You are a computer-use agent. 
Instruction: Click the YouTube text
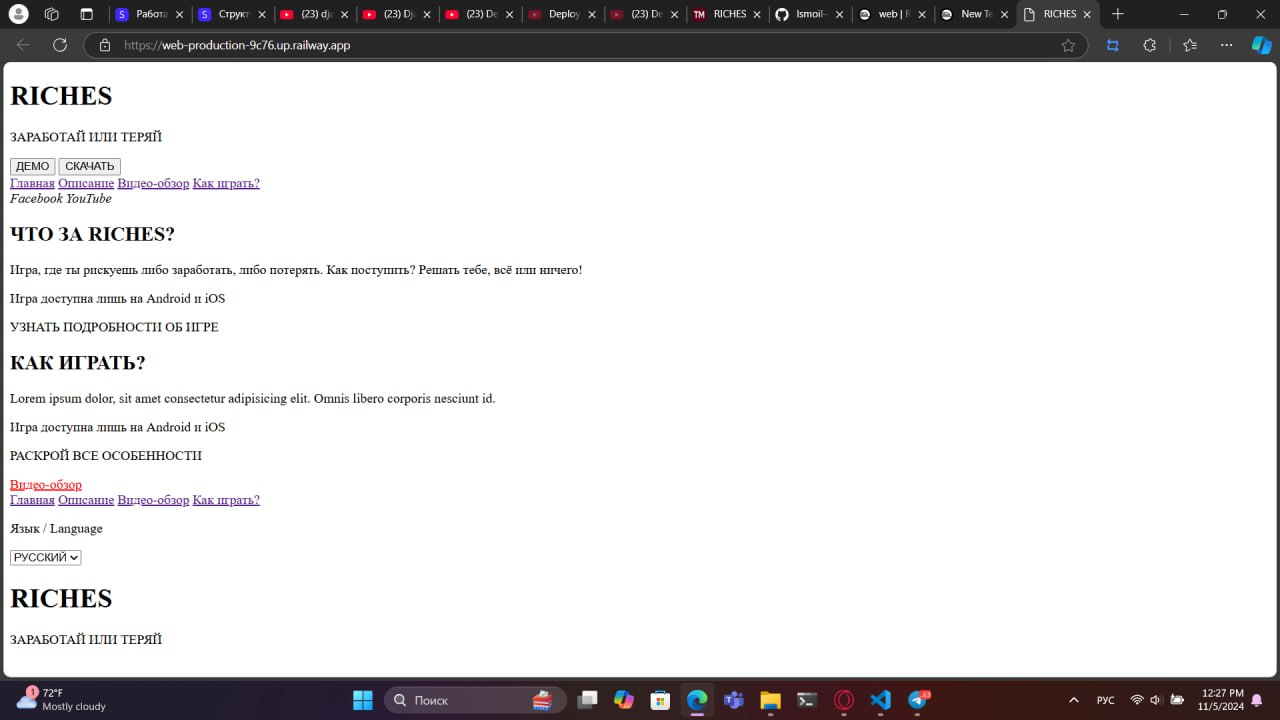click(x=89, y=199)
